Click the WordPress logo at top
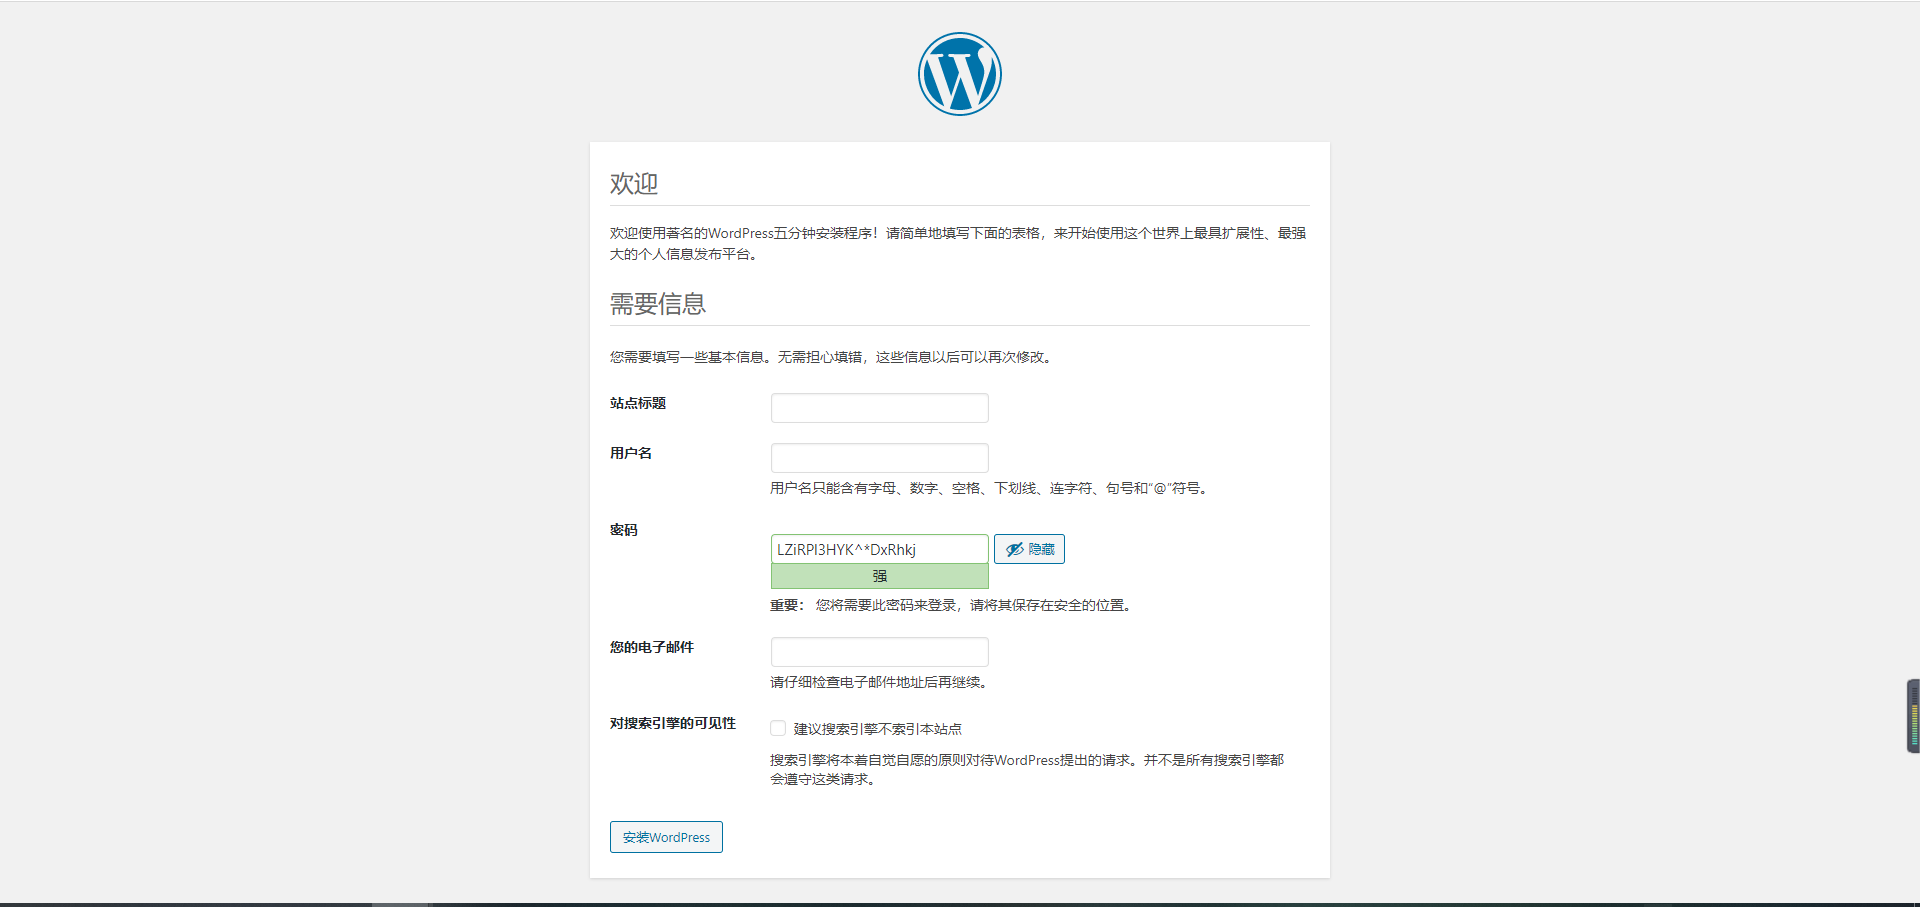Image resolution: width=1920 pixels, height=907 pixels. pyautogui.click(x=959, y=74)
